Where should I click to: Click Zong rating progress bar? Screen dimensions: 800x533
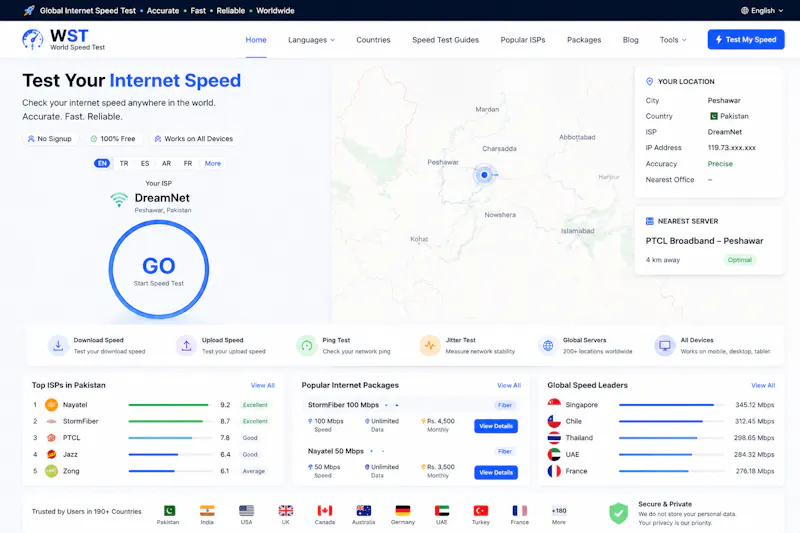pyautogui.click(x=170, y=471)
